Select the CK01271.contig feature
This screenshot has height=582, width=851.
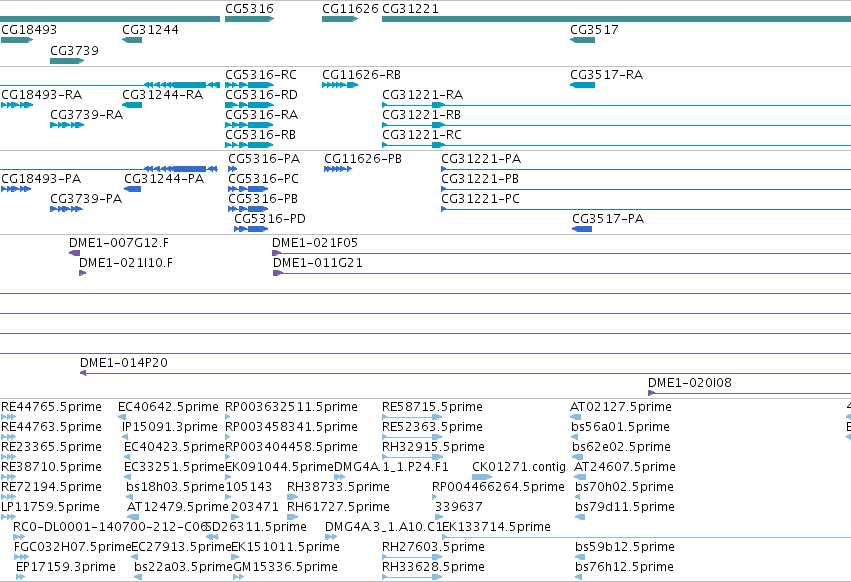pyautogui.click(x=482, y=477)
